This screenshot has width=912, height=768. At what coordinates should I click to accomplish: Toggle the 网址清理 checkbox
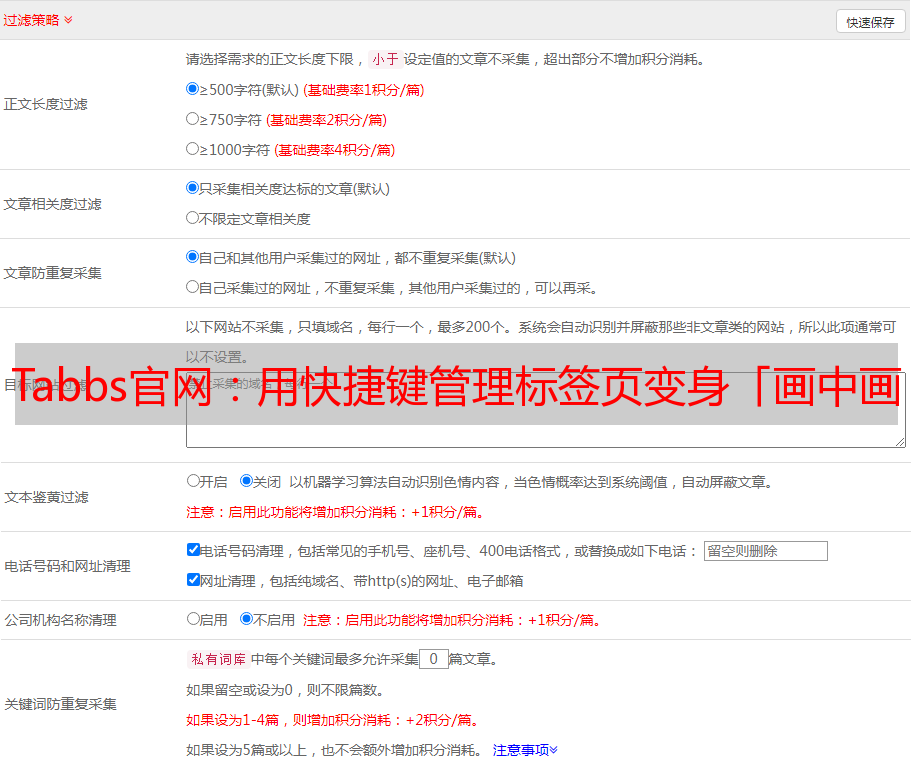[x=193, y=580]
